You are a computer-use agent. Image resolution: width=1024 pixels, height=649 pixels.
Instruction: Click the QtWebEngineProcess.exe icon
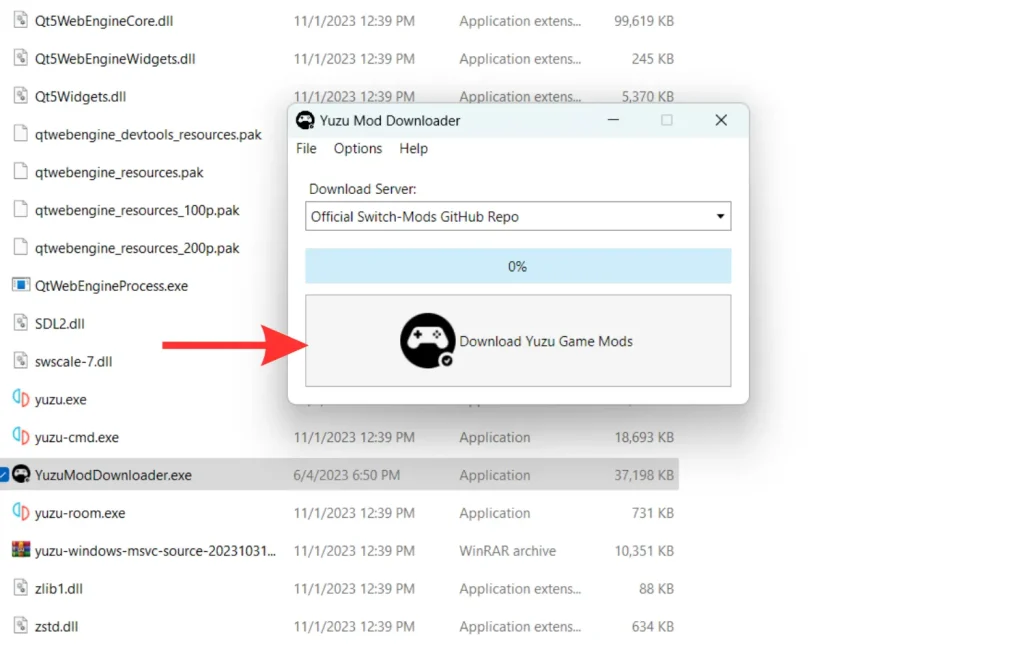coord(21,285)
